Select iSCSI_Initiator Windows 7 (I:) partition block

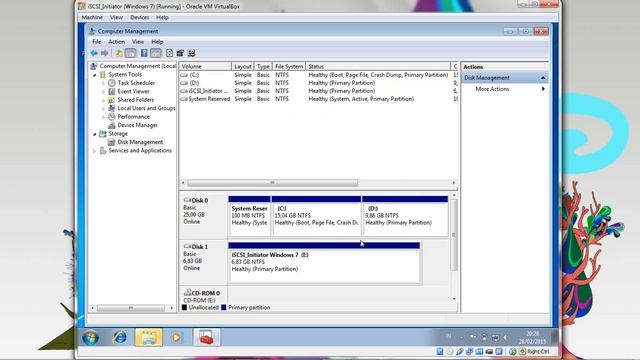(324, 262)
